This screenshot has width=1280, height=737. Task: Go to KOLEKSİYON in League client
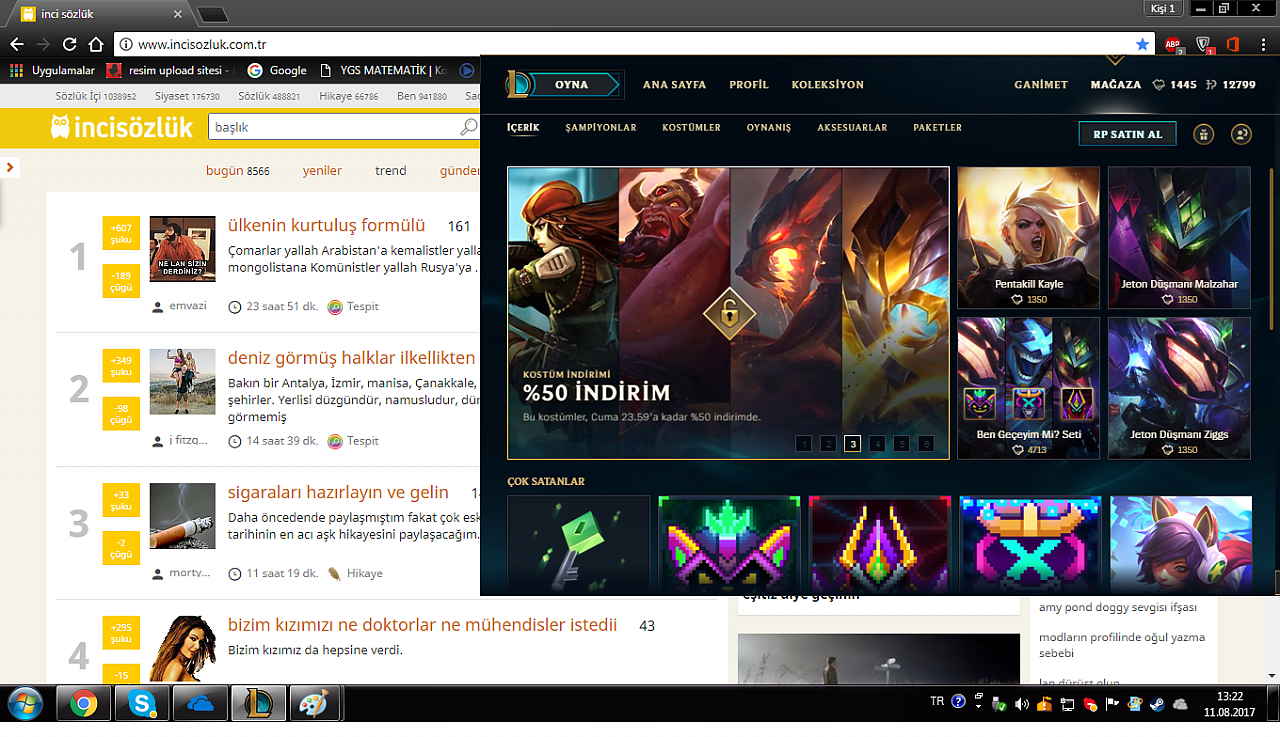827,85
